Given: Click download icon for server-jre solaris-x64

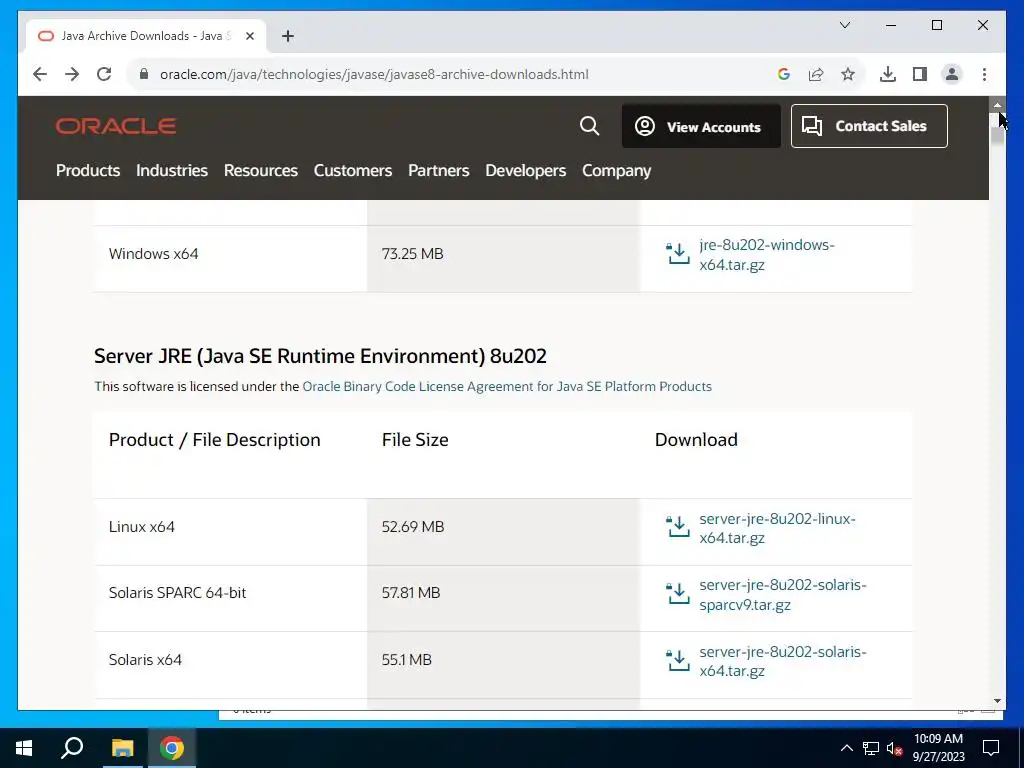Looking at the screenshot, I should point(678,660).
